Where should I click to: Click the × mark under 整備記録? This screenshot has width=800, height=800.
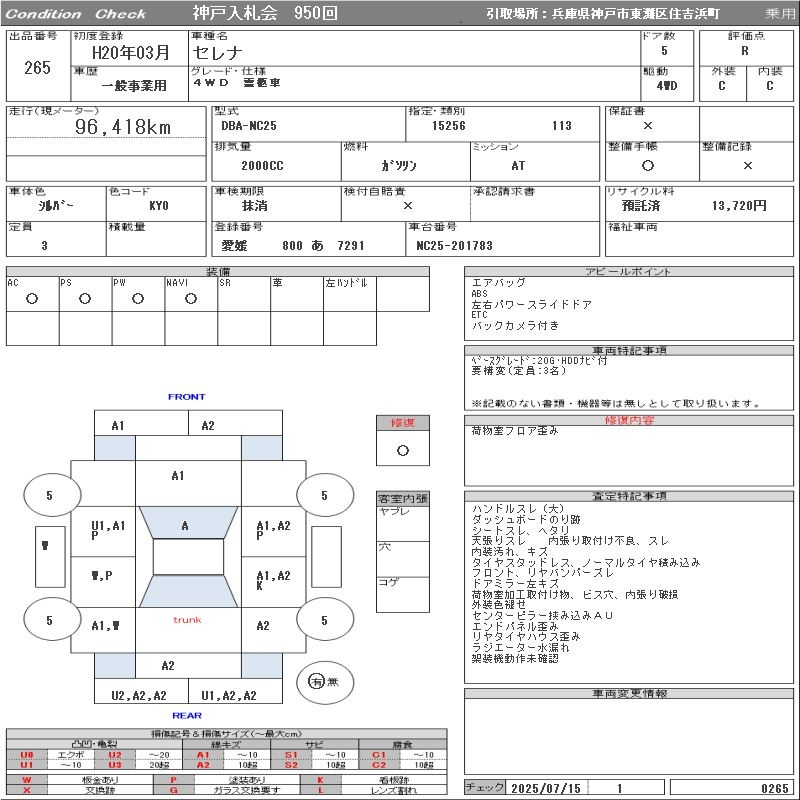[x=747, y=165]
